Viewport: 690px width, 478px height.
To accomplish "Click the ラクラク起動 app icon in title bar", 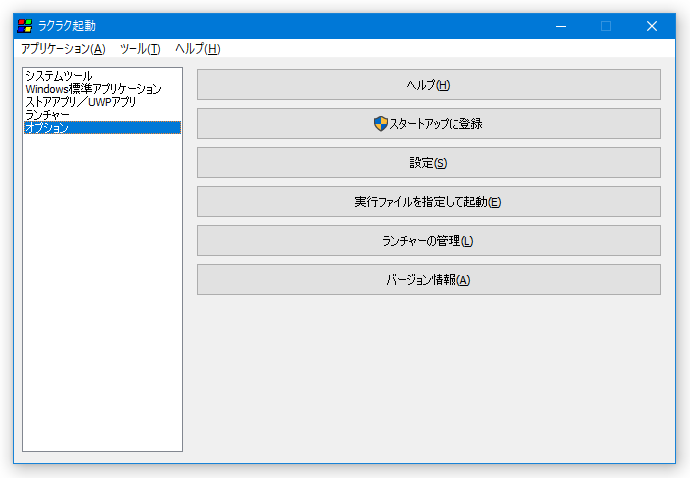I will point(25,26).
